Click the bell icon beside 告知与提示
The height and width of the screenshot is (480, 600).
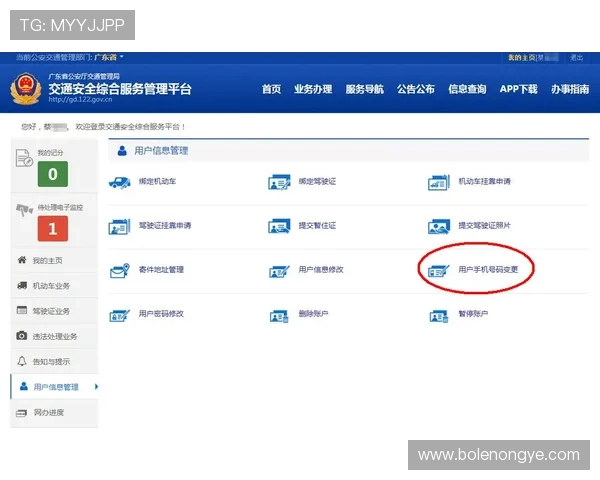click(x=22, y=361)
